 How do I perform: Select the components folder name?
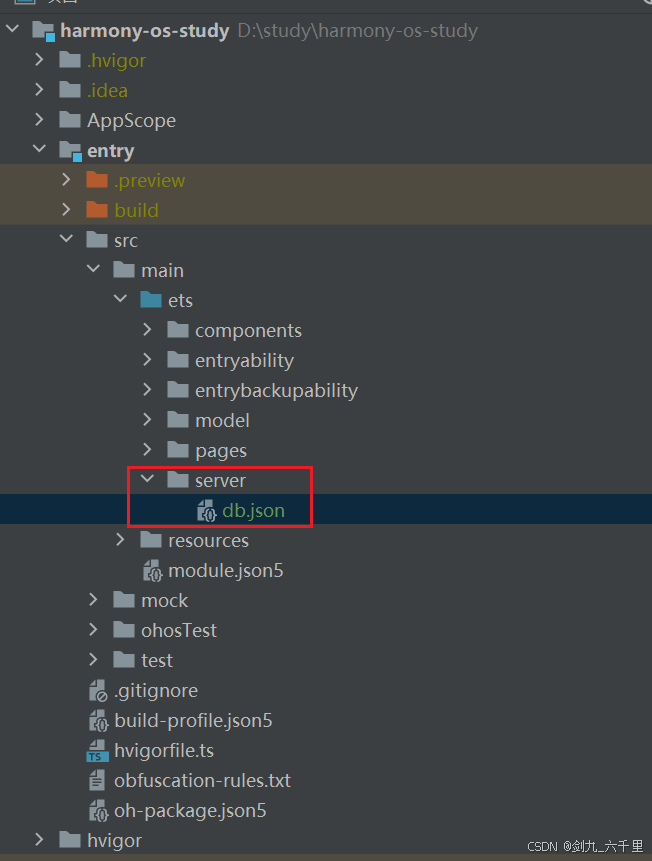pyautogui.click(x=248, y=331)
